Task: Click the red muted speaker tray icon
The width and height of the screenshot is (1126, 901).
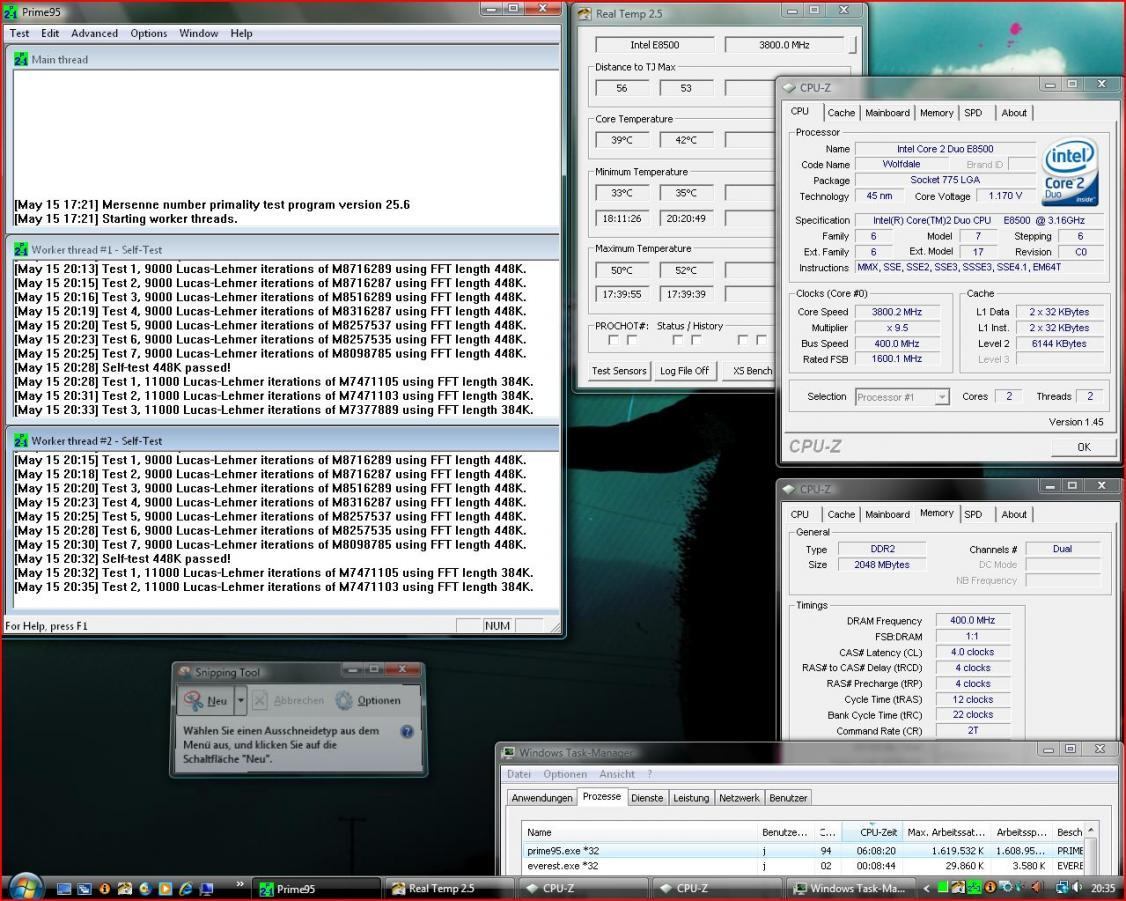Action: point(1036,887)
